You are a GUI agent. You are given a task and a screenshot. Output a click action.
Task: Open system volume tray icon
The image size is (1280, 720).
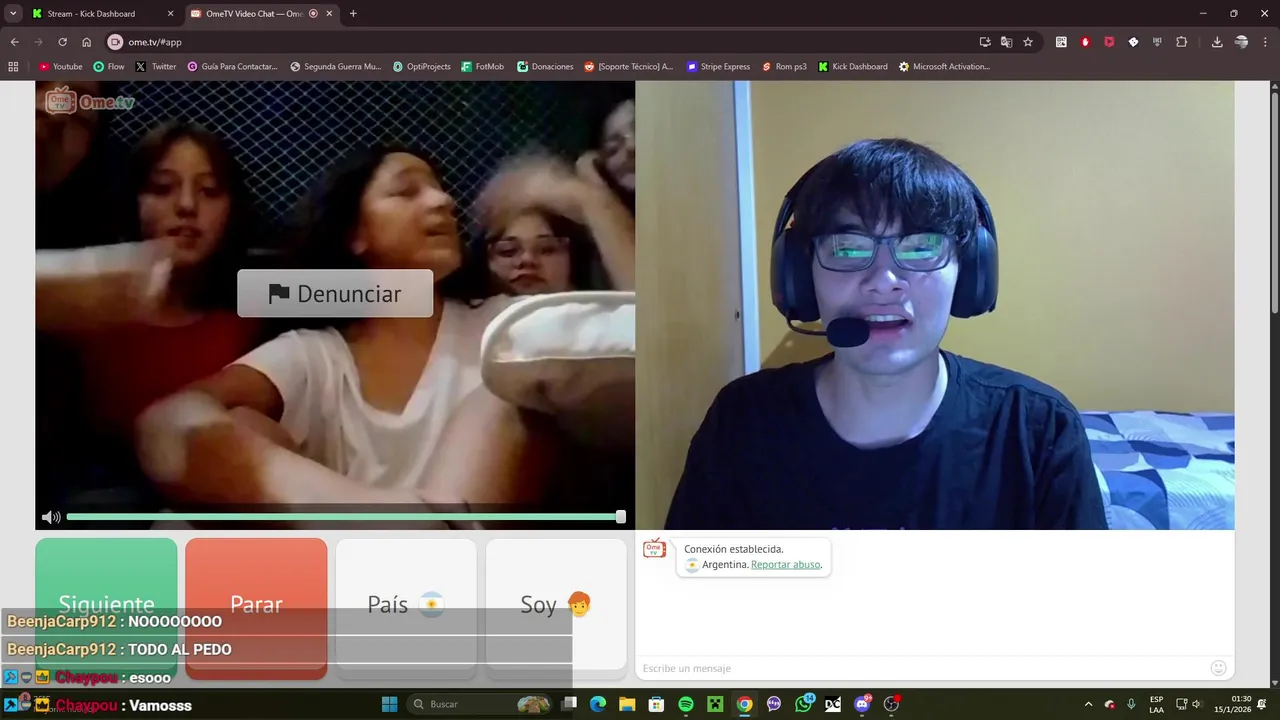pyautogui.click(x=1197, y=704)
